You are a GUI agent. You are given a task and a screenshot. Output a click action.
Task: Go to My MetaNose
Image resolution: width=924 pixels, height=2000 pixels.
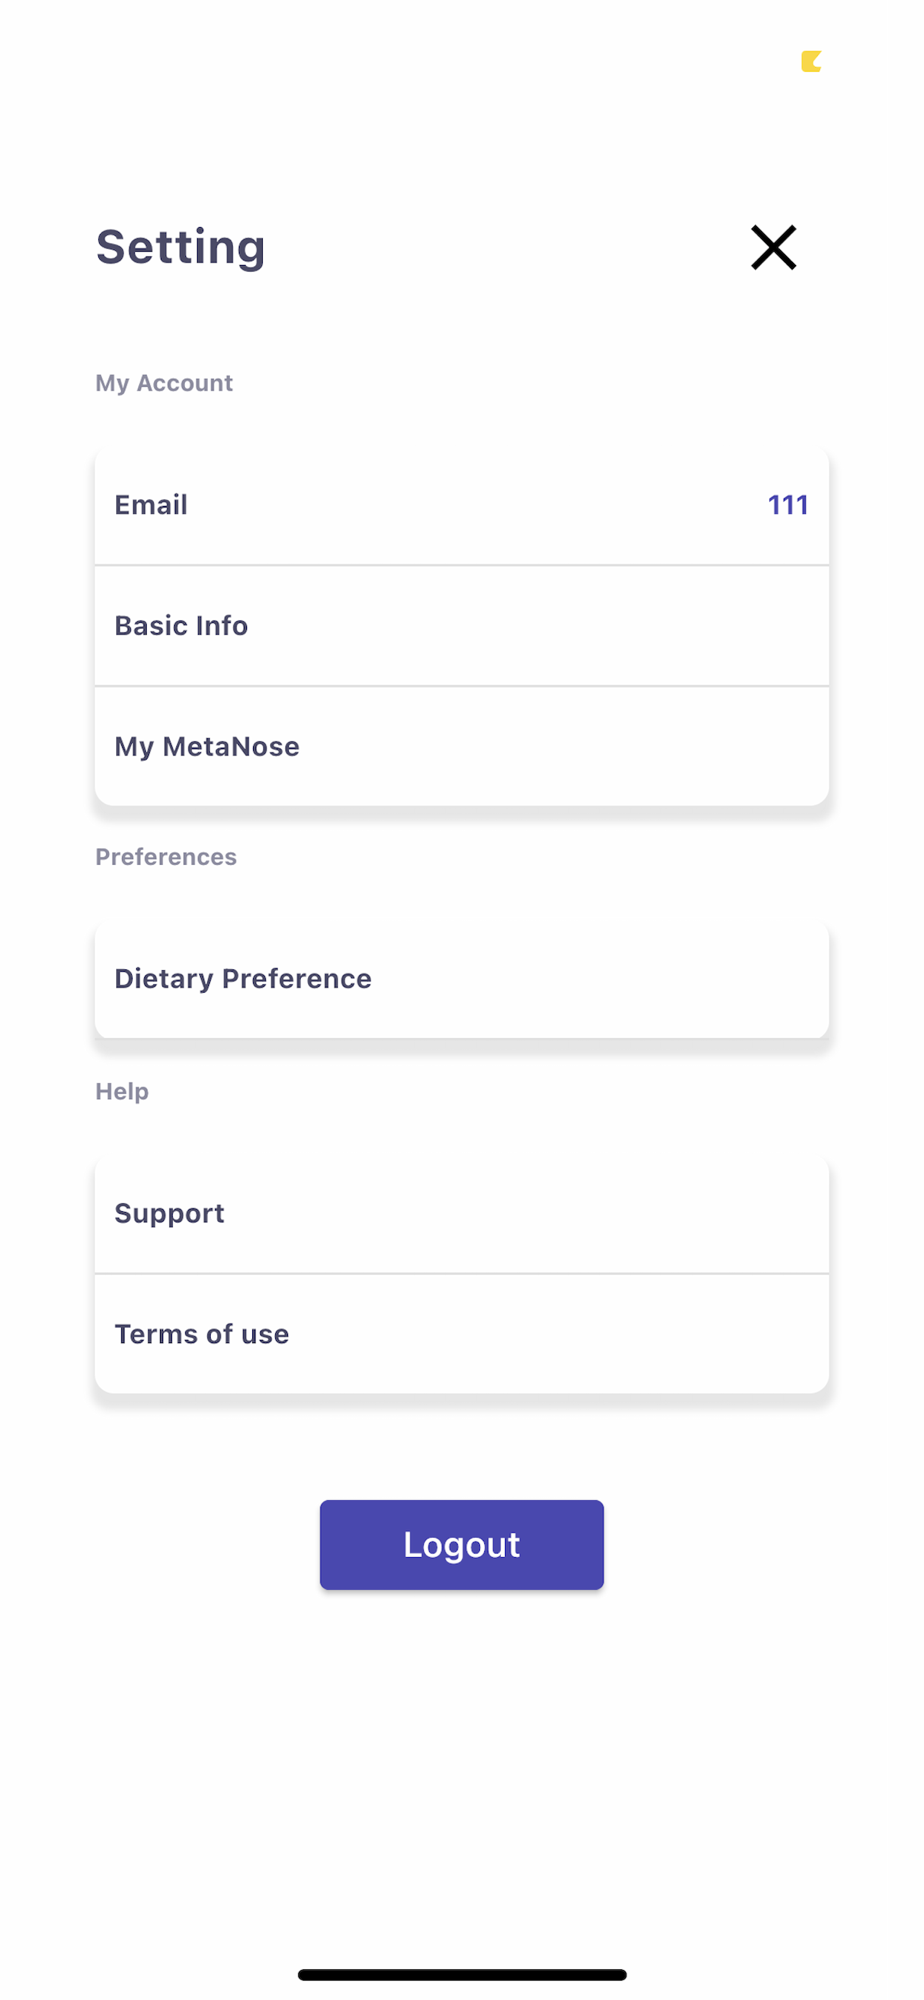tap(461, 747)
